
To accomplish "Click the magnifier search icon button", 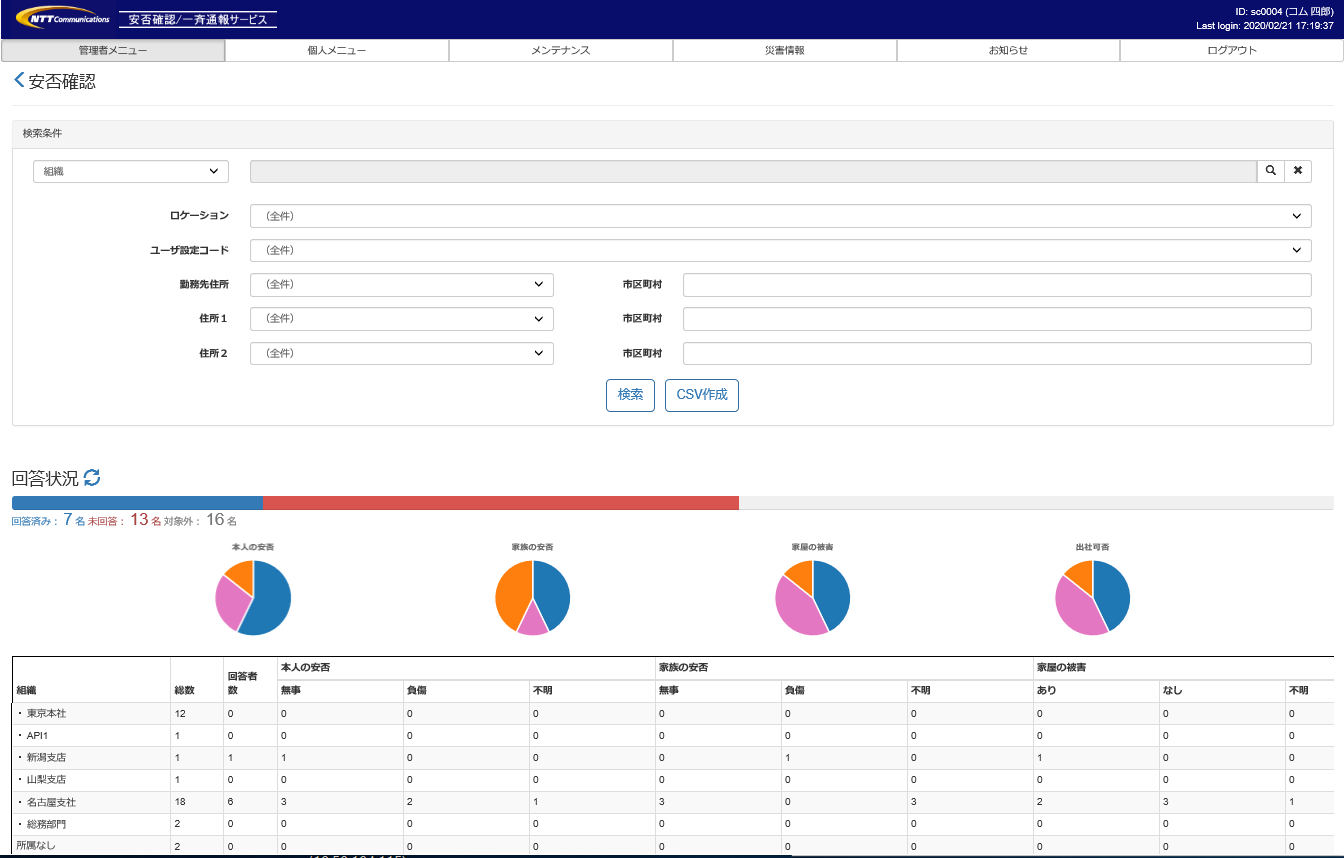I will pyautogui.click(x=1270, y=171).
